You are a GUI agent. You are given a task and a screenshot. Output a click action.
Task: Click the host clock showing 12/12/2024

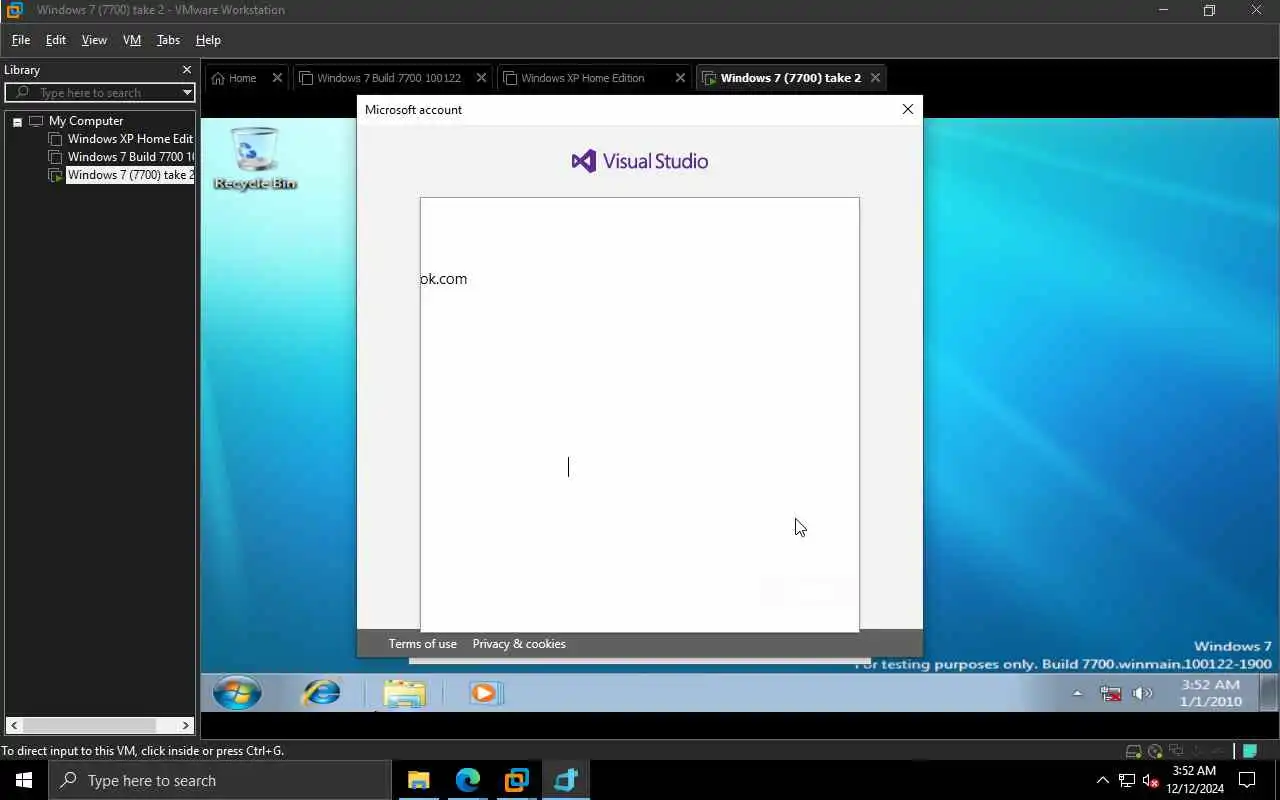pyautogui.click(x=1195, y=780)
